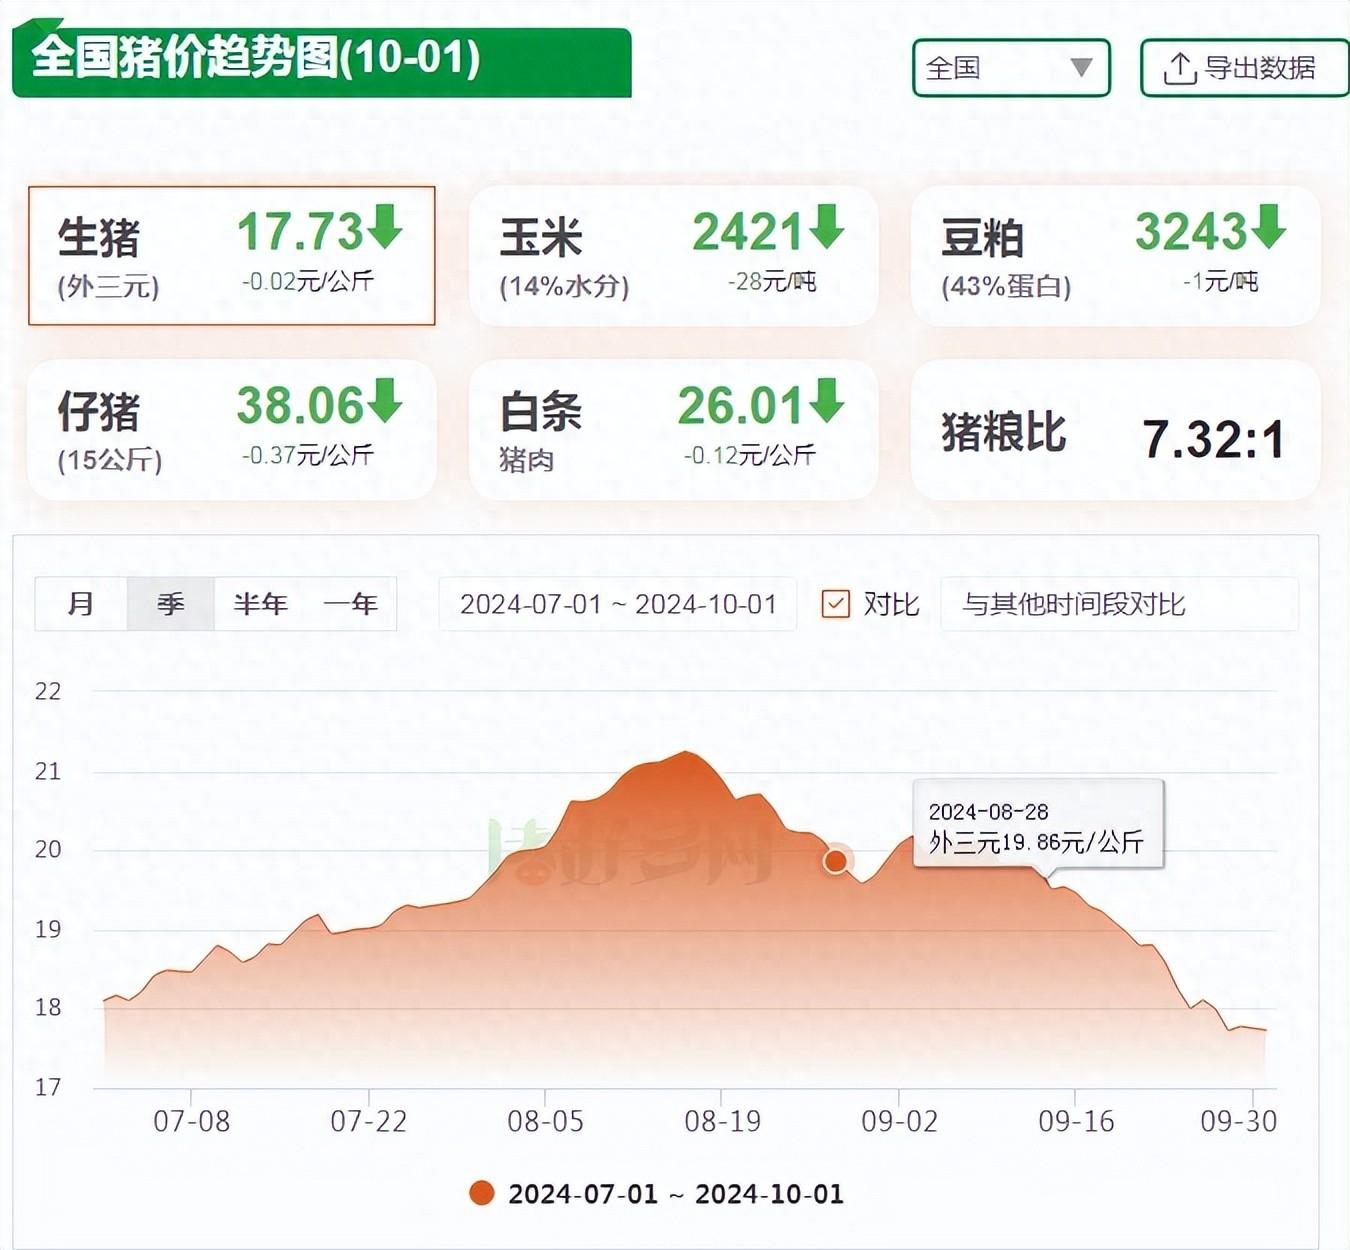Switch to the 一年 time range tab
1350x1250 pixels.
350,604
